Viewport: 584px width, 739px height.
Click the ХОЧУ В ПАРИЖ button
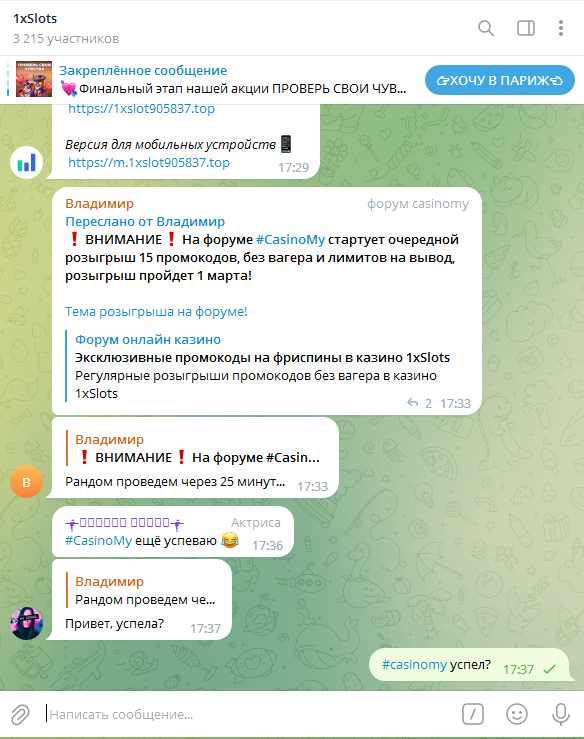(x=500, y=80)
